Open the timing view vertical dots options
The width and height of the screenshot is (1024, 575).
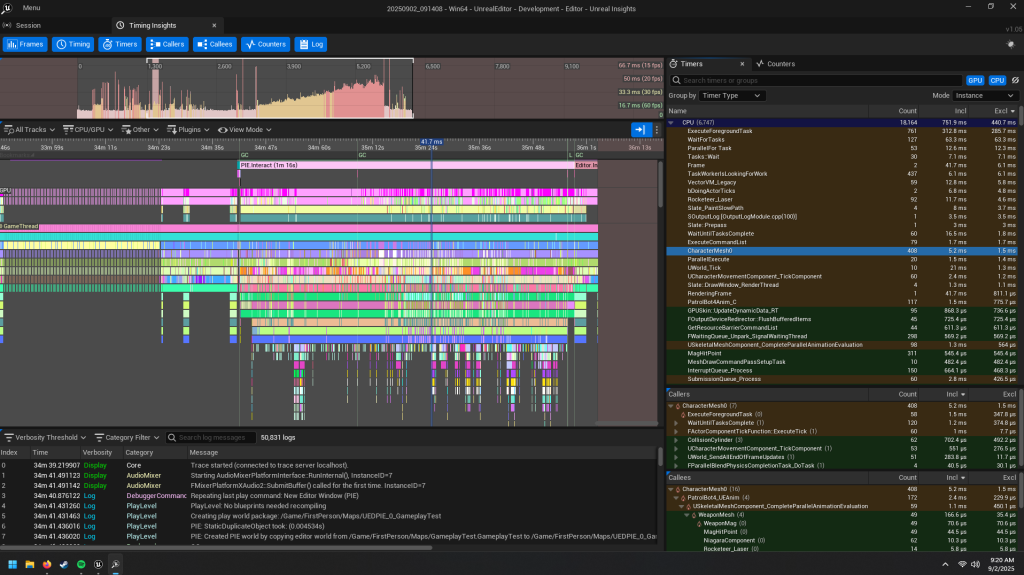pyautogui.click(x=657, y=129)
